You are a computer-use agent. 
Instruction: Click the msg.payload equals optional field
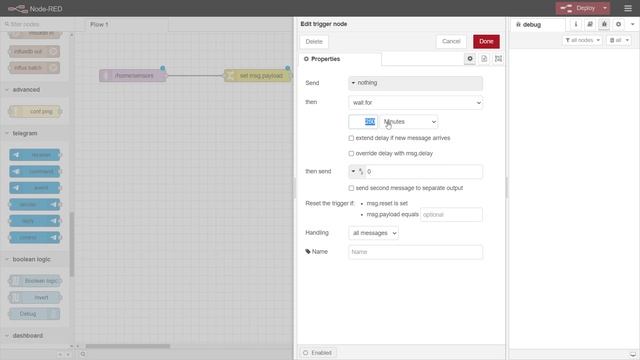pyautogui.click(x=451, y=215)
